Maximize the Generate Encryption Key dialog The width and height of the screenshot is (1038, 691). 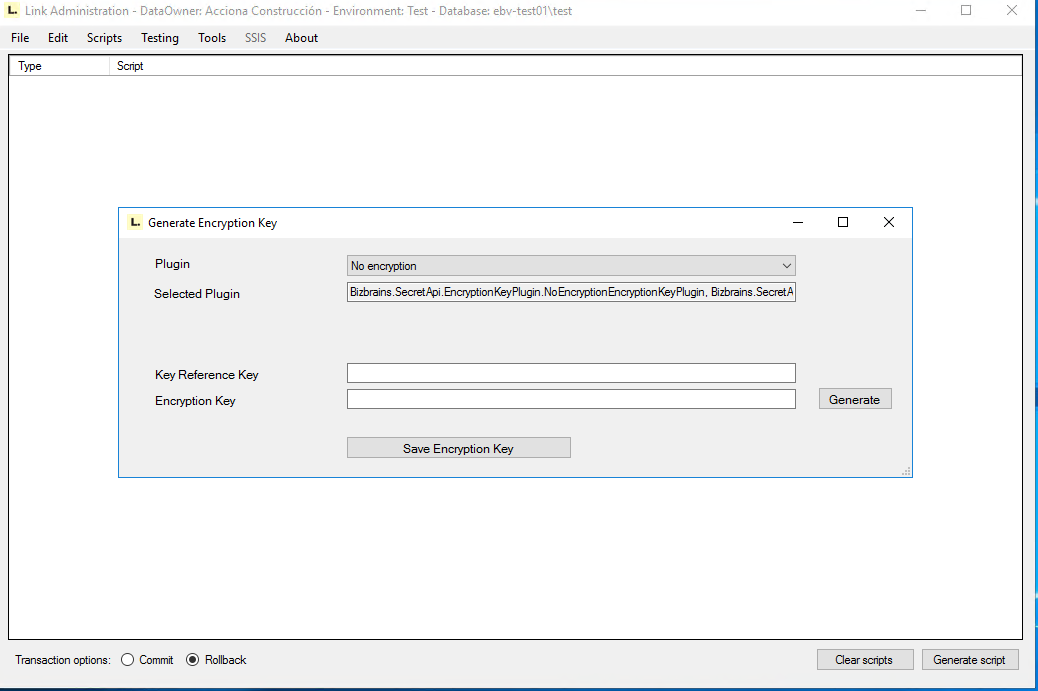[842, 223]
